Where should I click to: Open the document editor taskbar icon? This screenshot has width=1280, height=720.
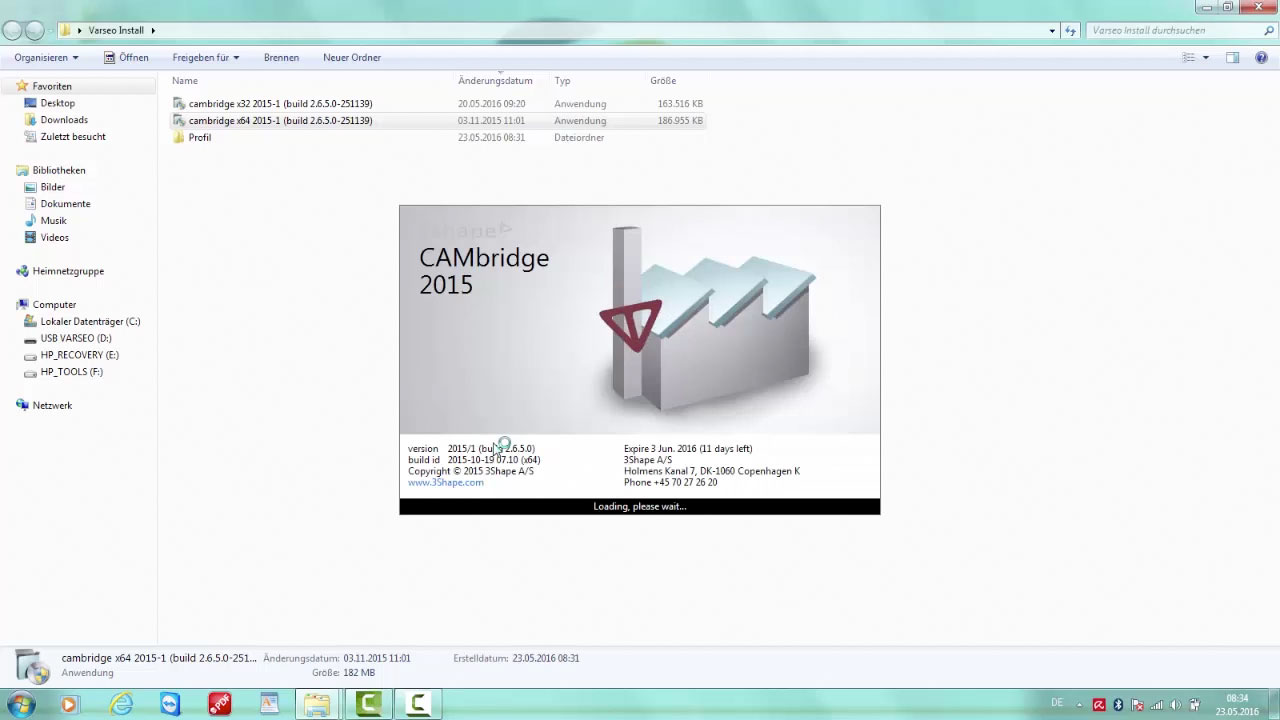pos(269,705)
